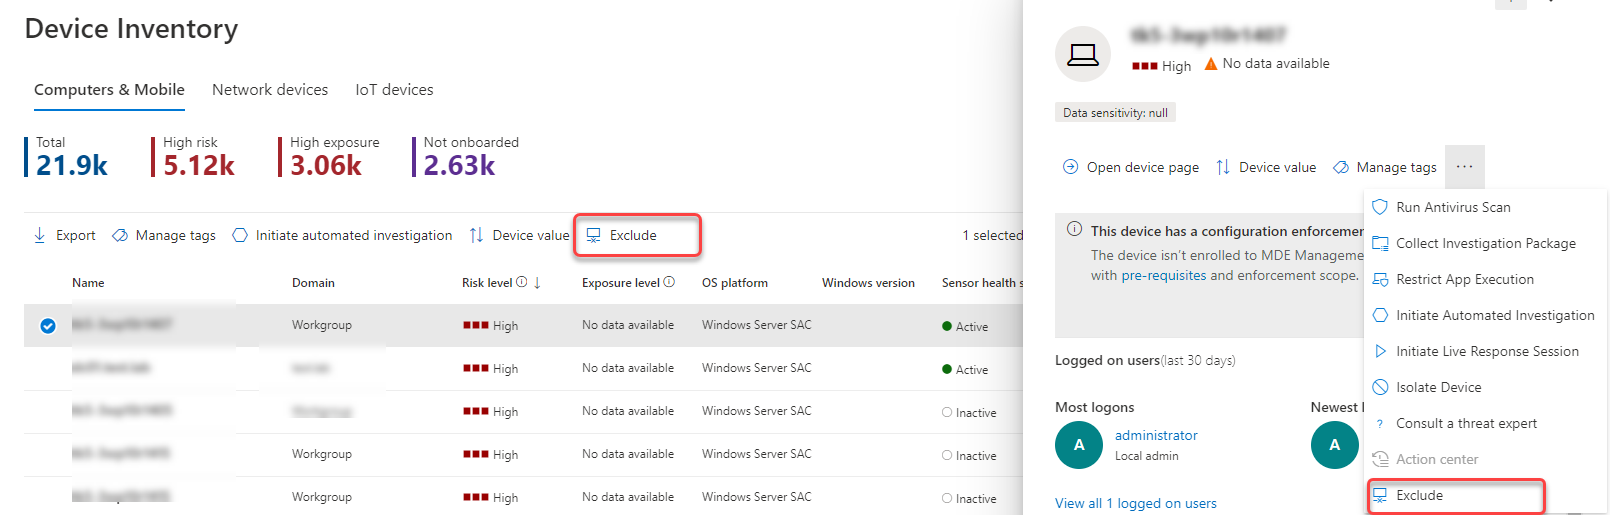Screen dimensions: 1610x515
Task: Select Restrict App Execution menu item
Action: click(1486, 279)
